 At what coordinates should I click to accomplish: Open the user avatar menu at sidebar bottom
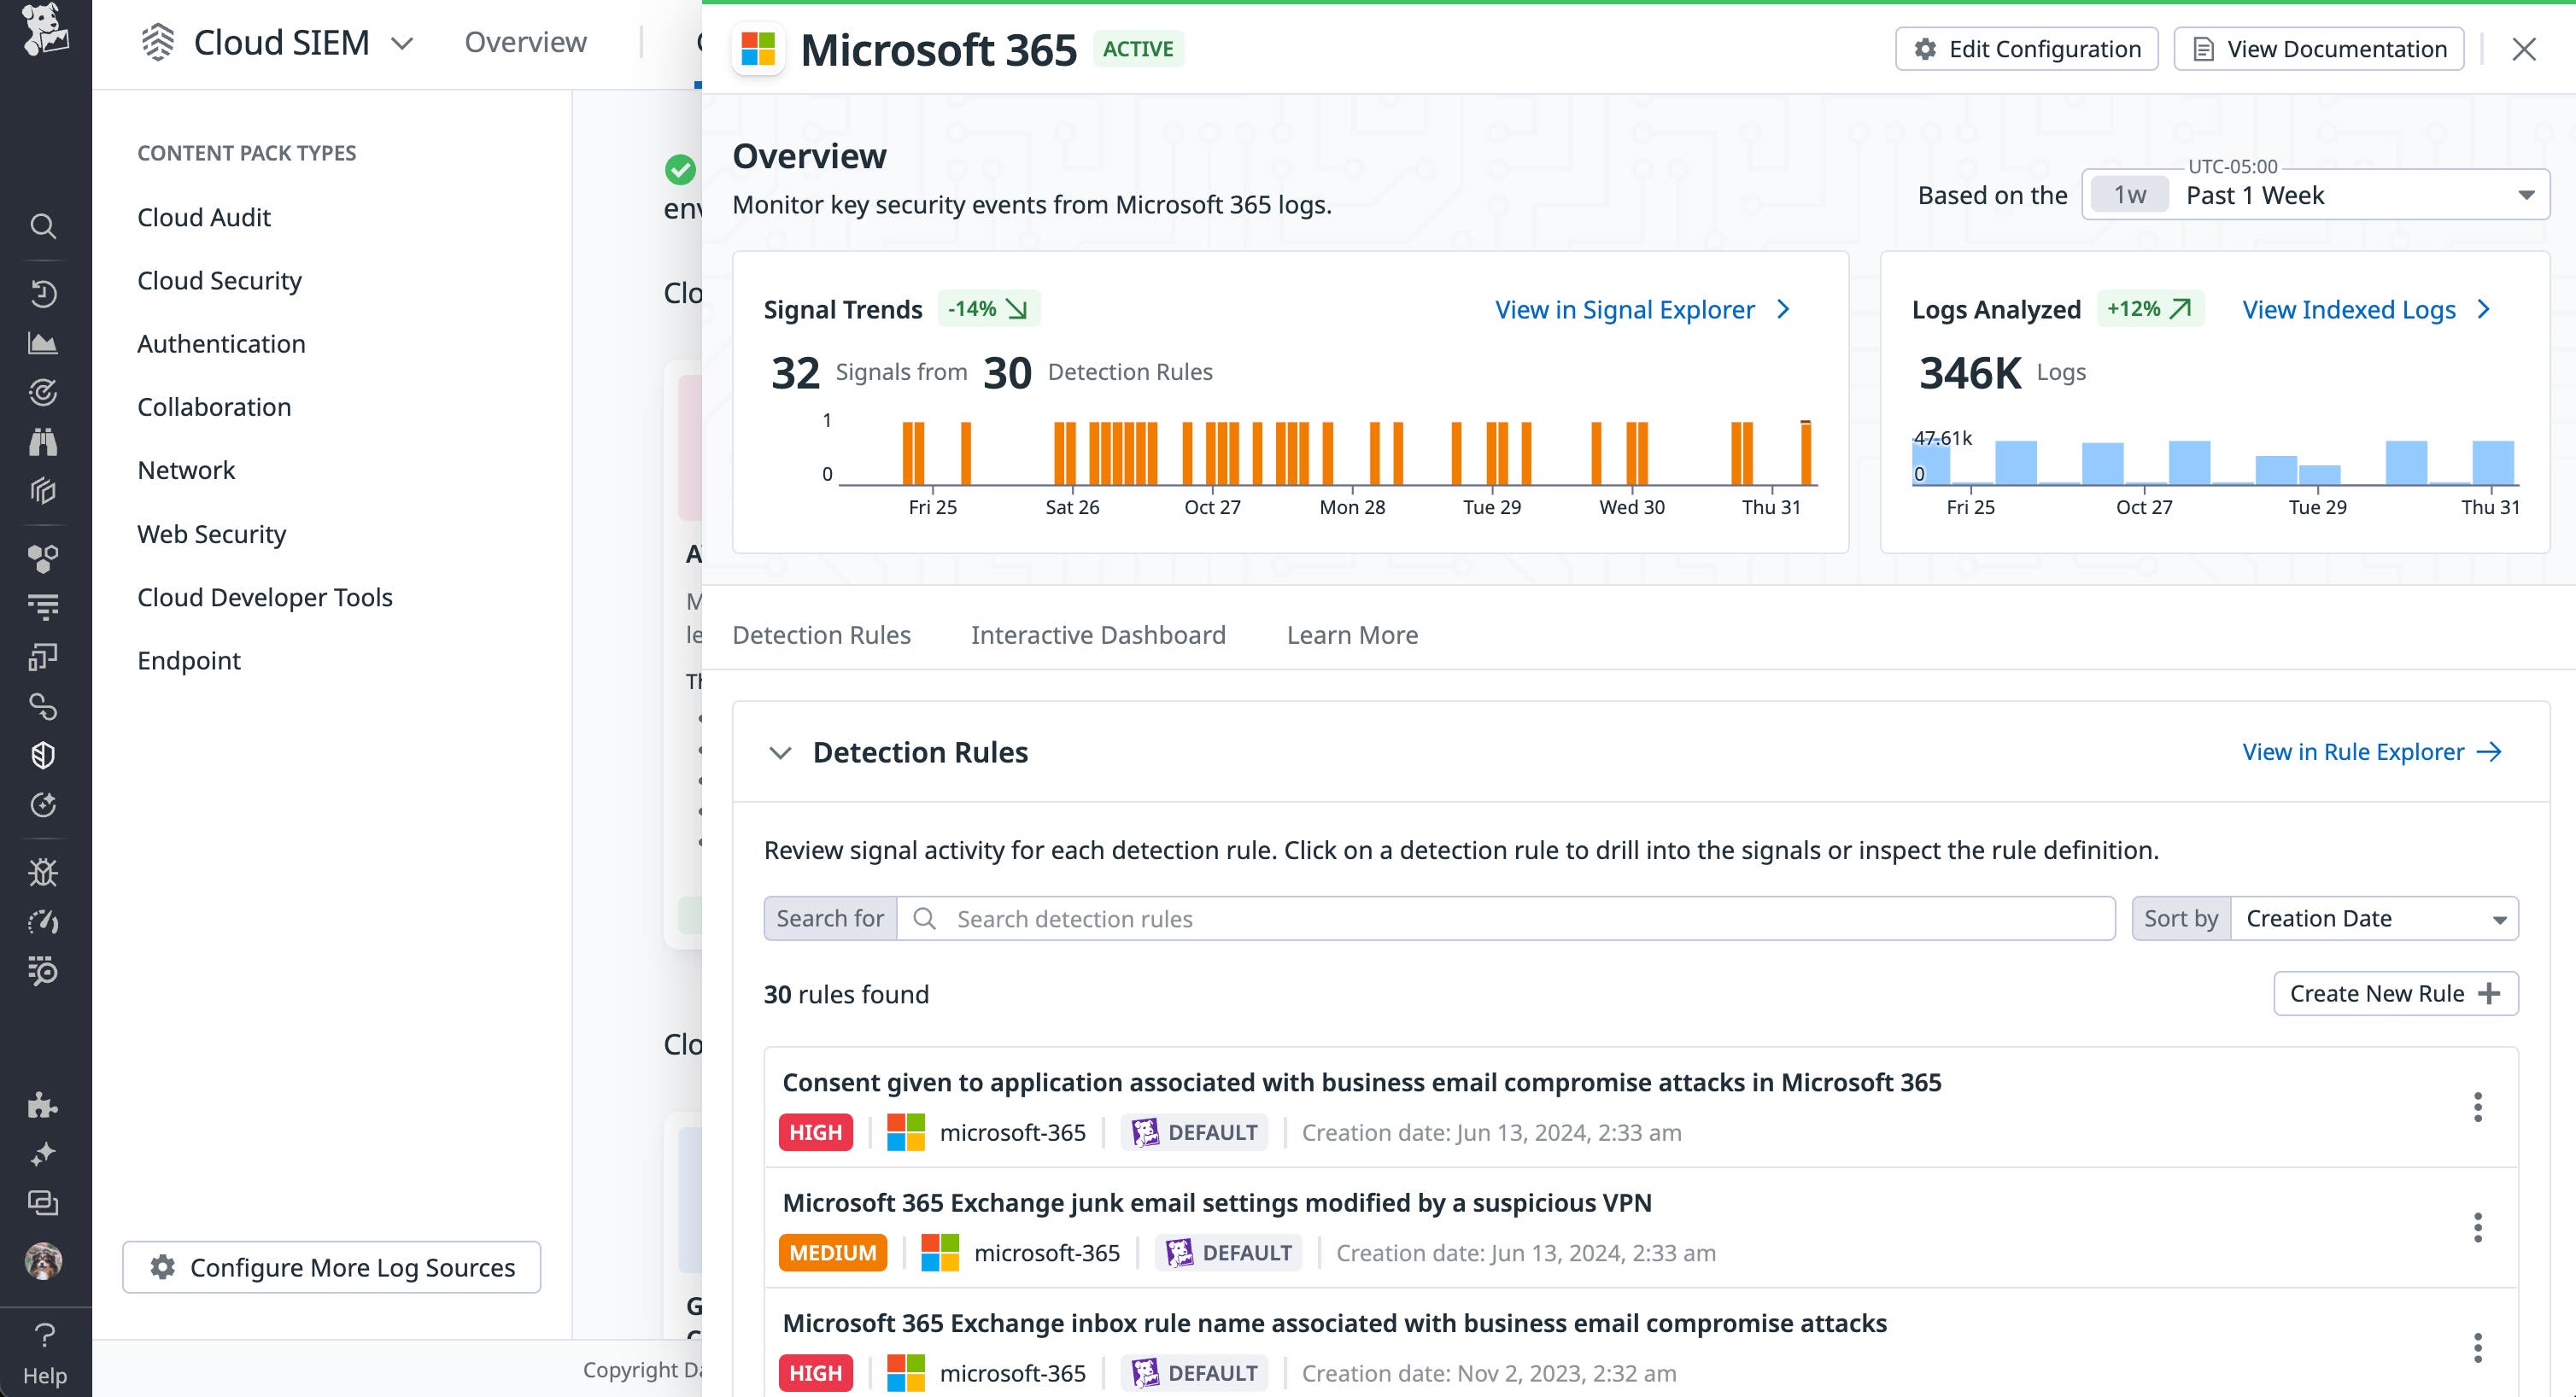44,1260
